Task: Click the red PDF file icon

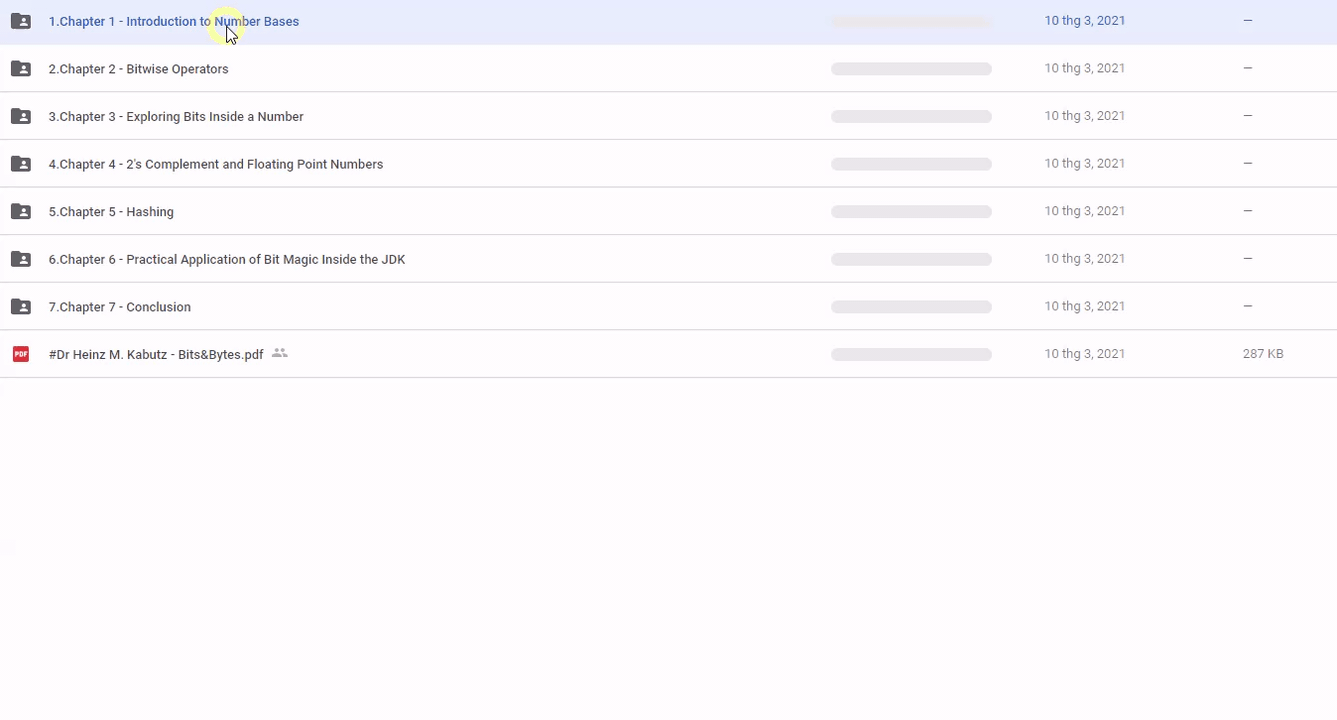Action: (20, 354)
